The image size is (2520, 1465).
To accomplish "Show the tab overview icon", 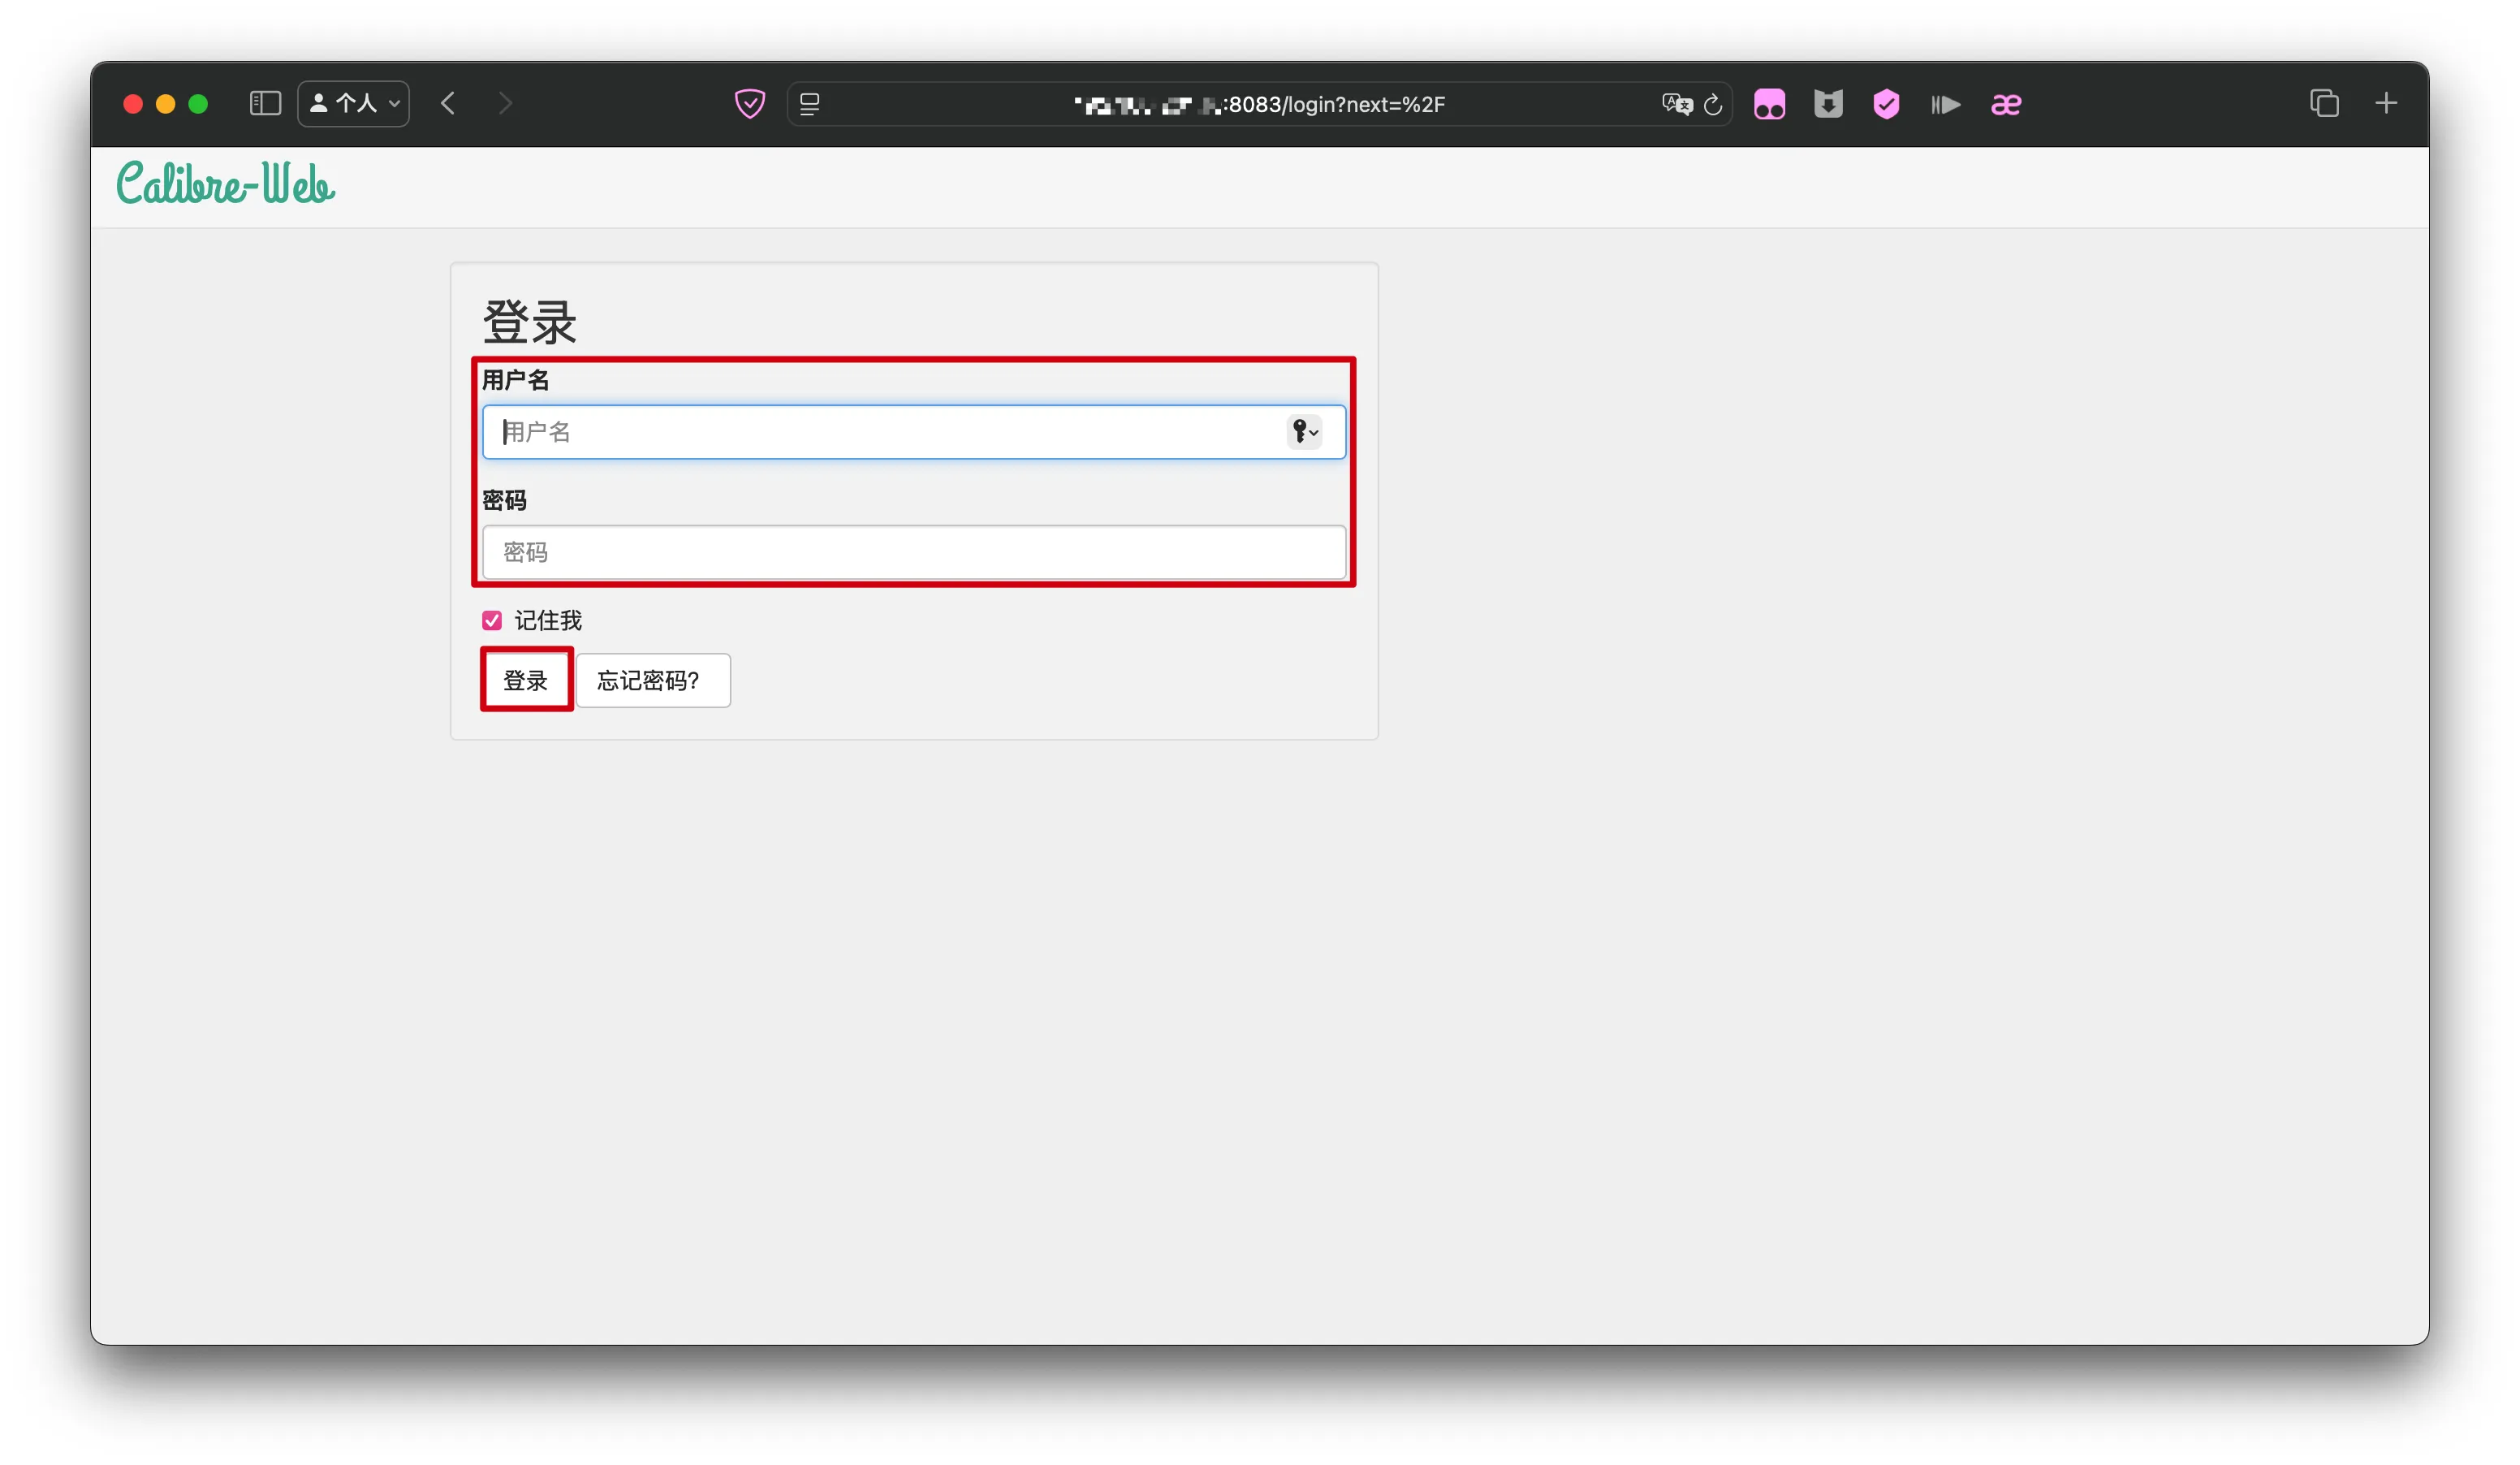I will (2324, 103).
